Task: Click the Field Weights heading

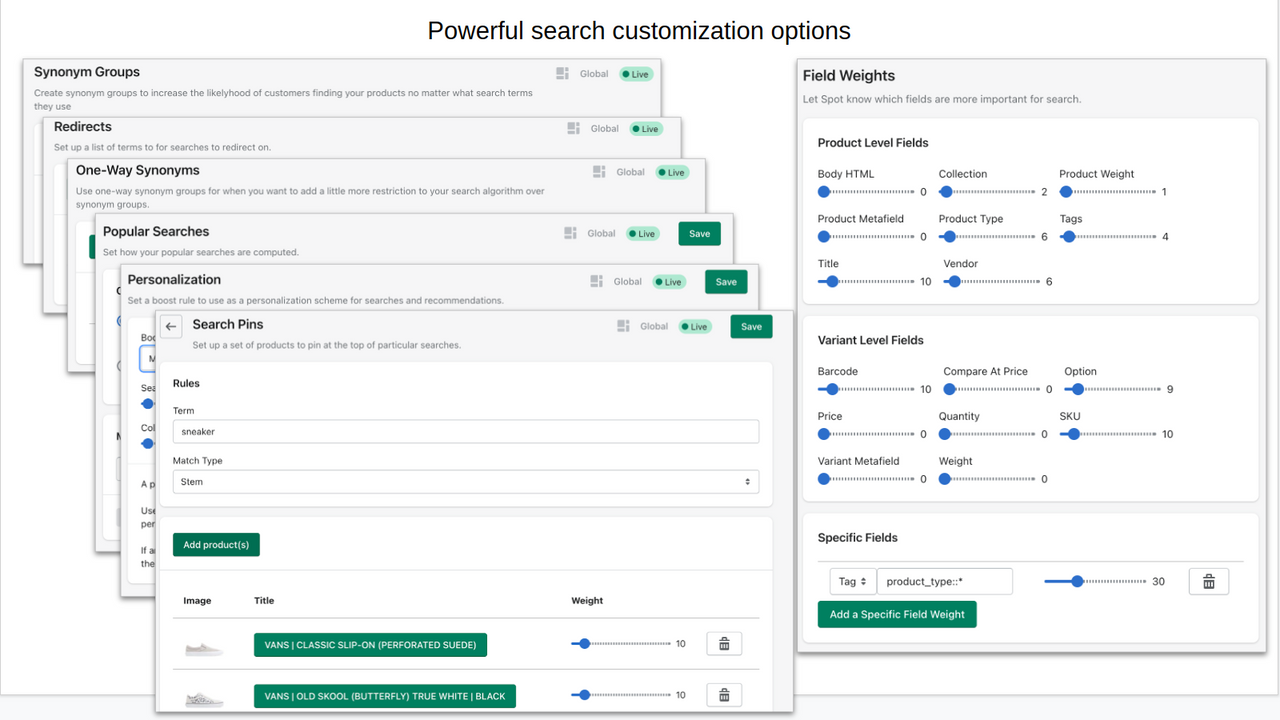Action: click(849, 76)
